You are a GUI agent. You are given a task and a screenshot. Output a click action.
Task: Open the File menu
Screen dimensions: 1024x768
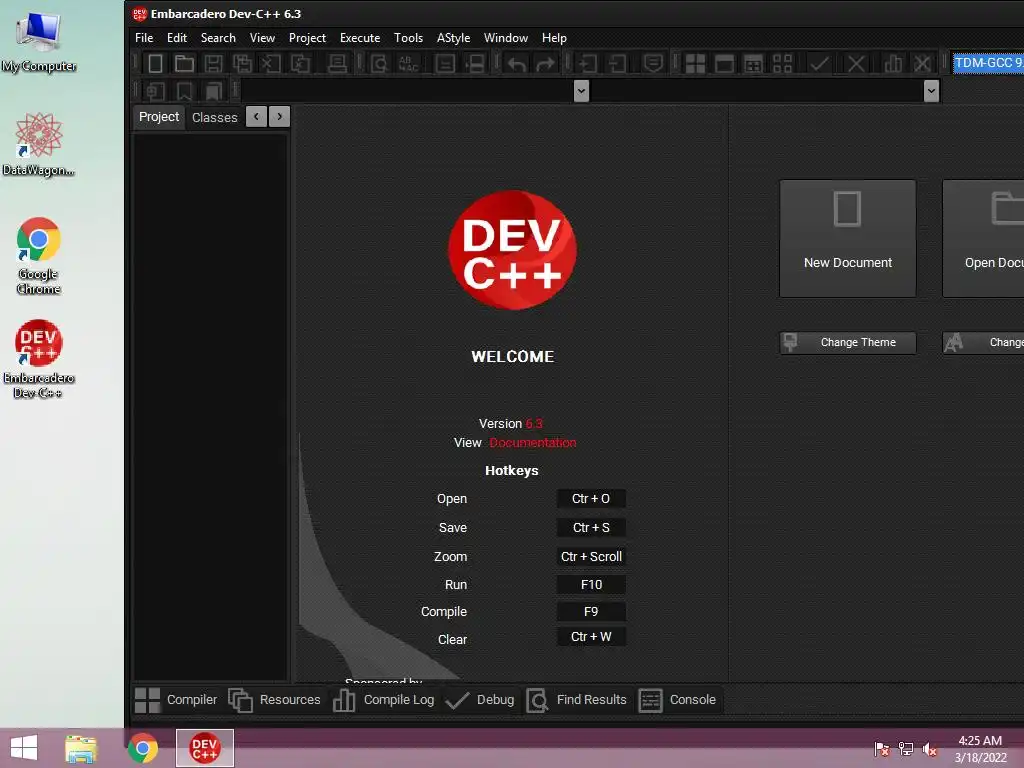click(144, 38)
